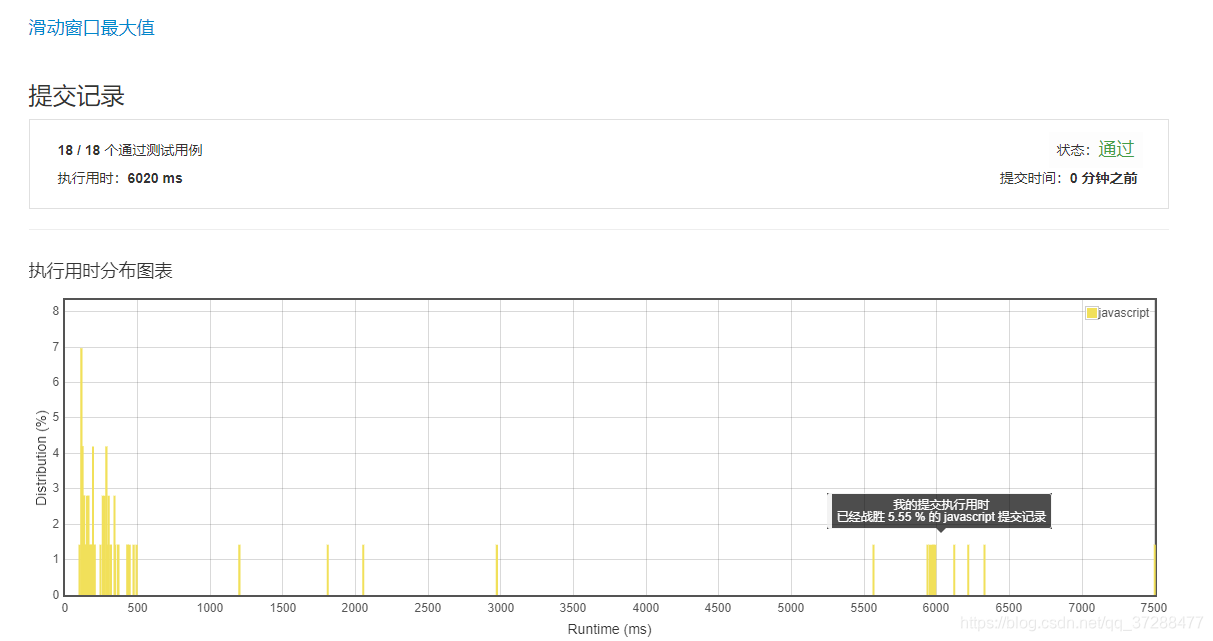Select the 18 / 18 个通过测试用例 text
The image size is (1213, 641).
130,150
